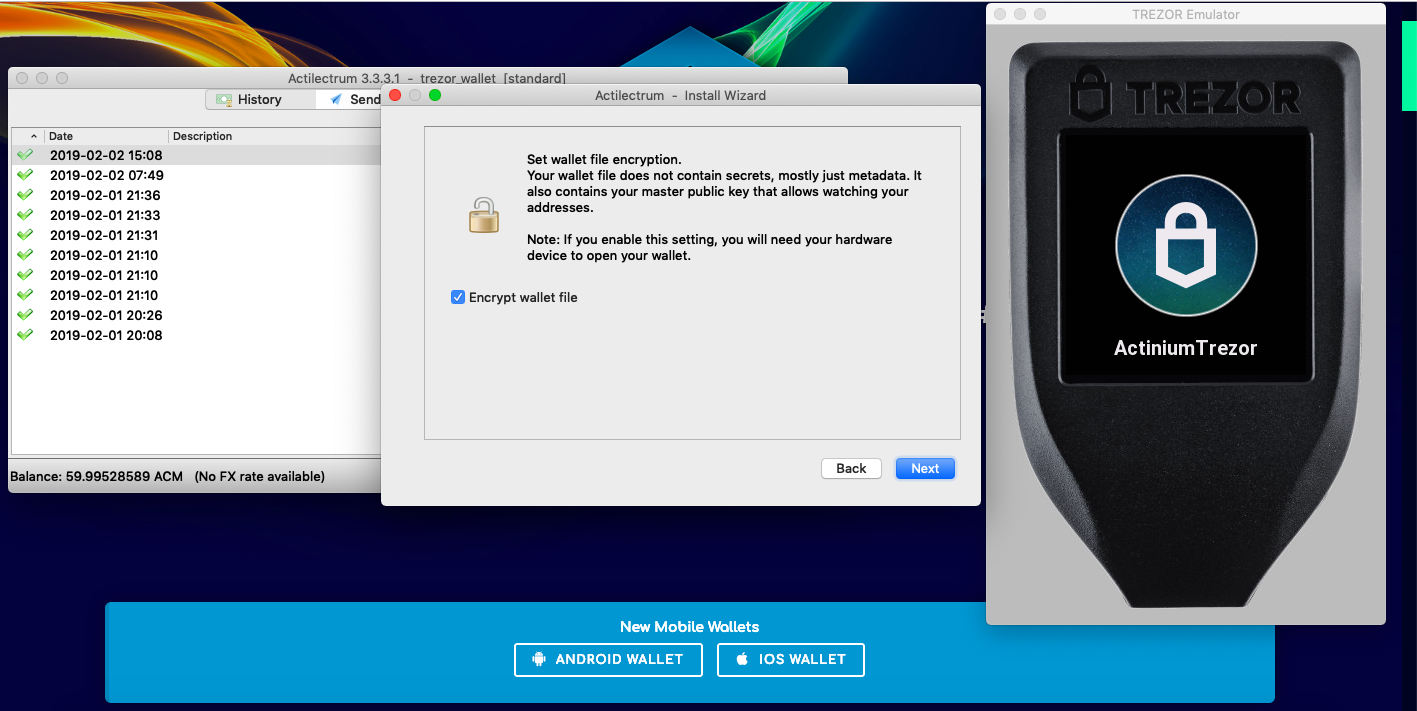The image size is (1417, 711).
Task: Click the Encrypt wallet file label text
Action: click(x=523, y=298)
